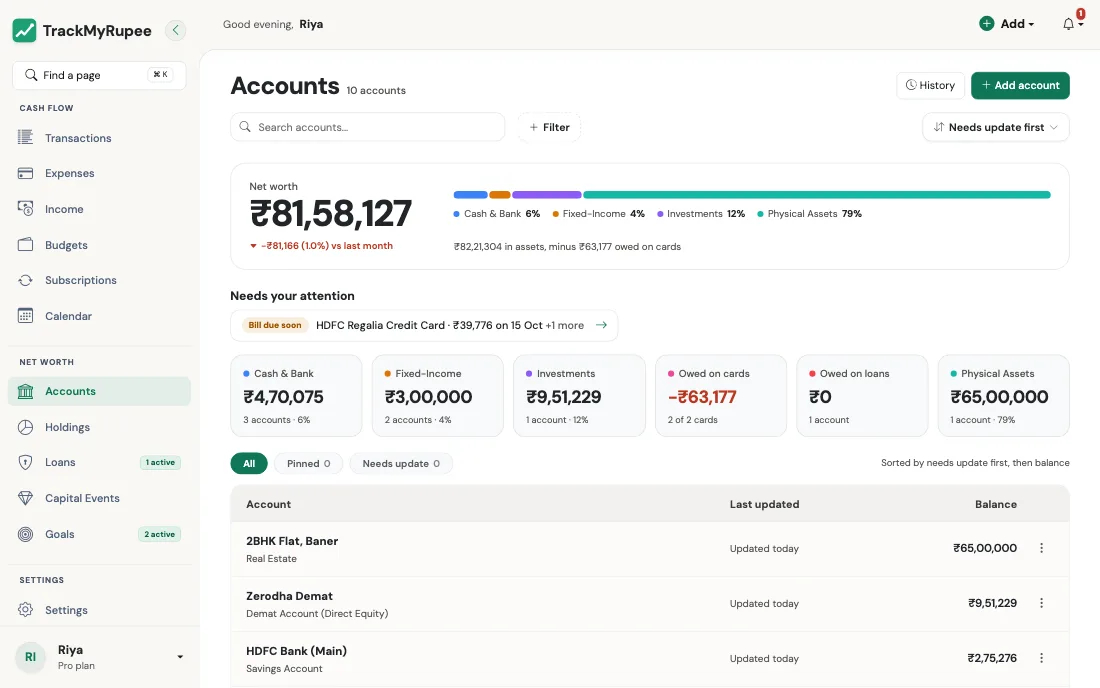
Task: Click the arrow on the Bill due soon alert
Action: point(601,325)
